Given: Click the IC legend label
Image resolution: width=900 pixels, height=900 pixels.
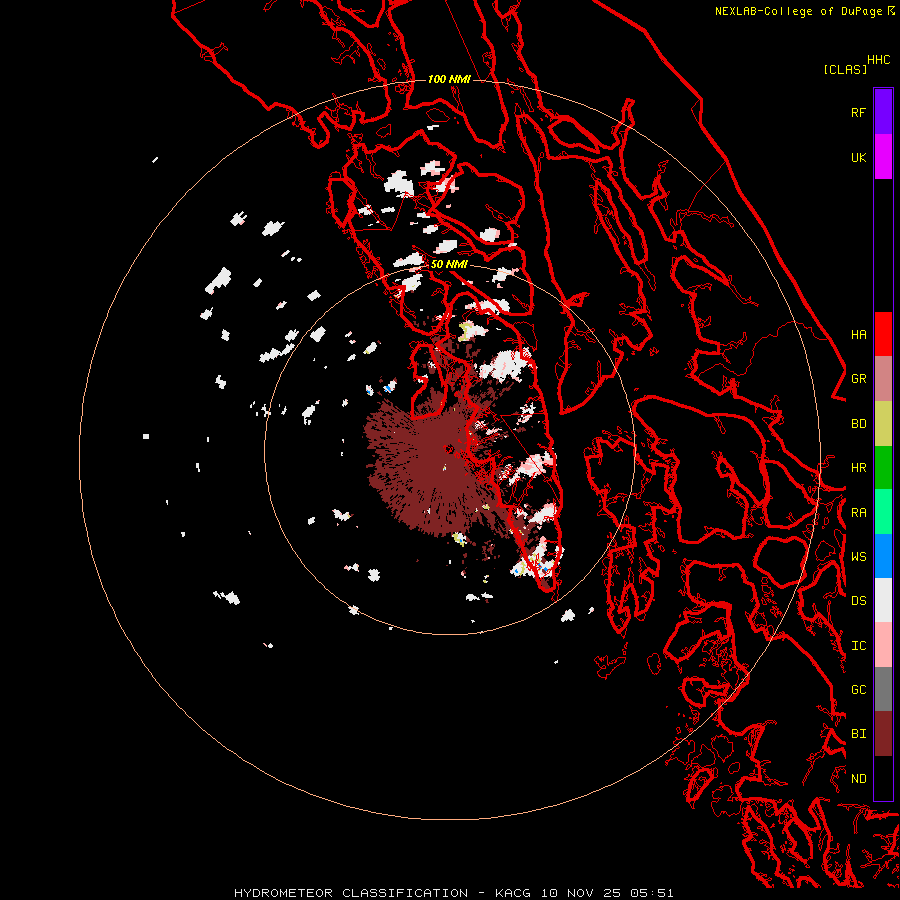Looking at the screenshot, I should [858, 646].
